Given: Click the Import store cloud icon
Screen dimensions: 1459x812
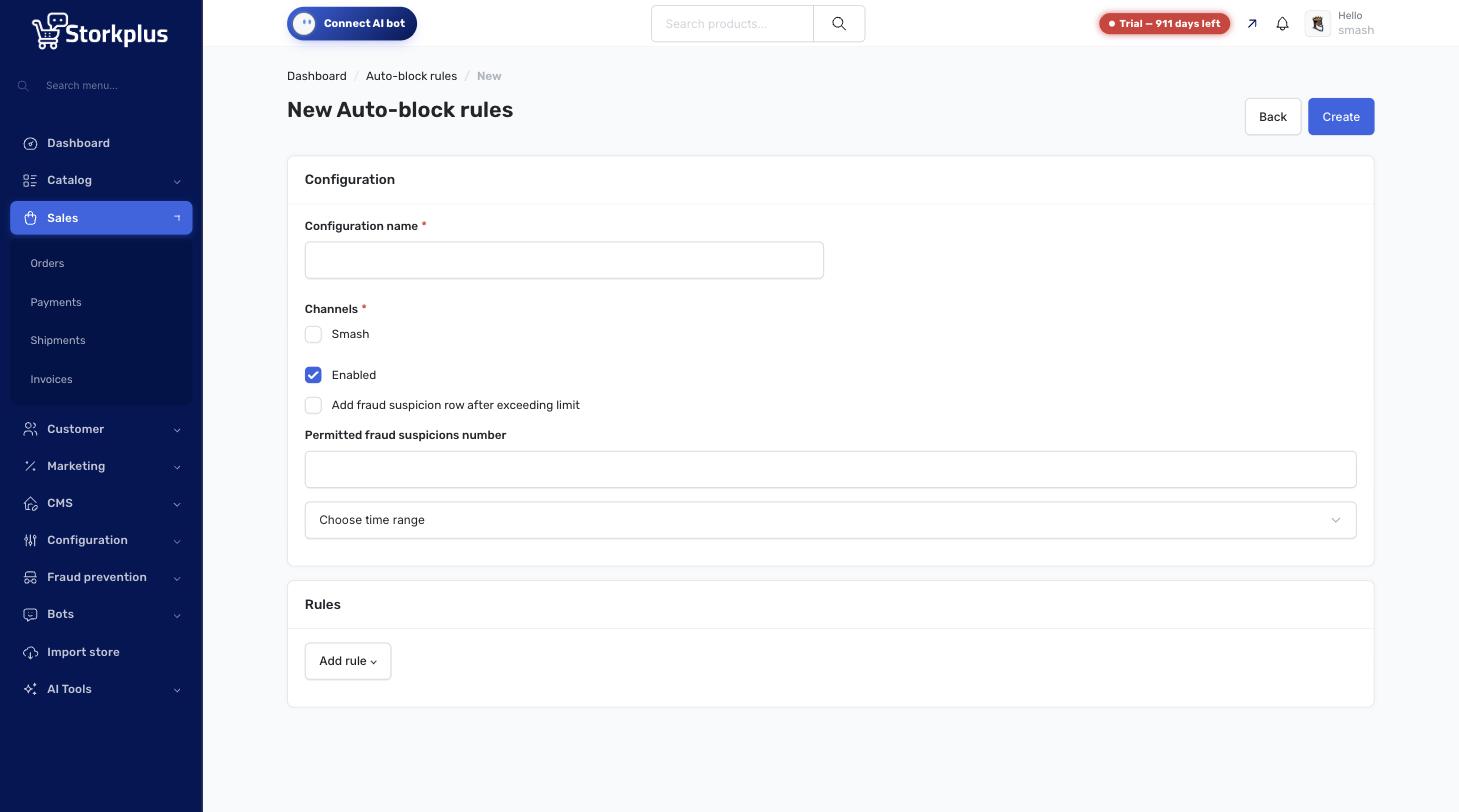Looking at the screenshot, I should (30, 652).
